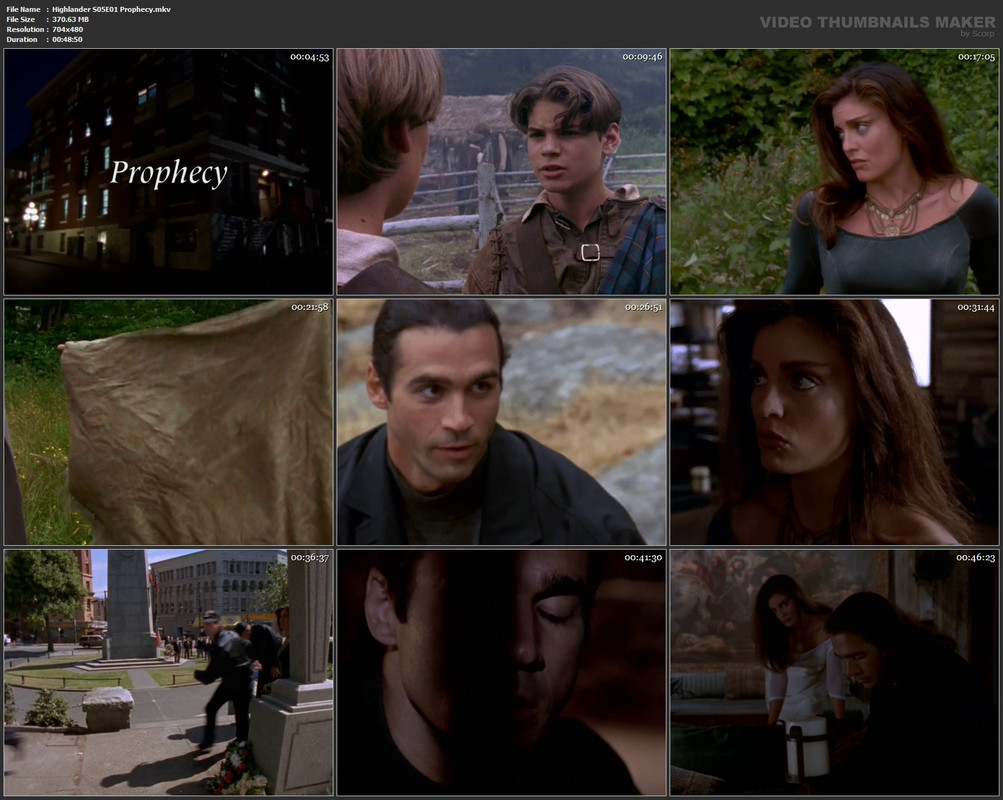The height and width of the screenshot is (800, 1003).
Task: Click the thumbnail timestamped 00:46:23
Action: point(834,672)
